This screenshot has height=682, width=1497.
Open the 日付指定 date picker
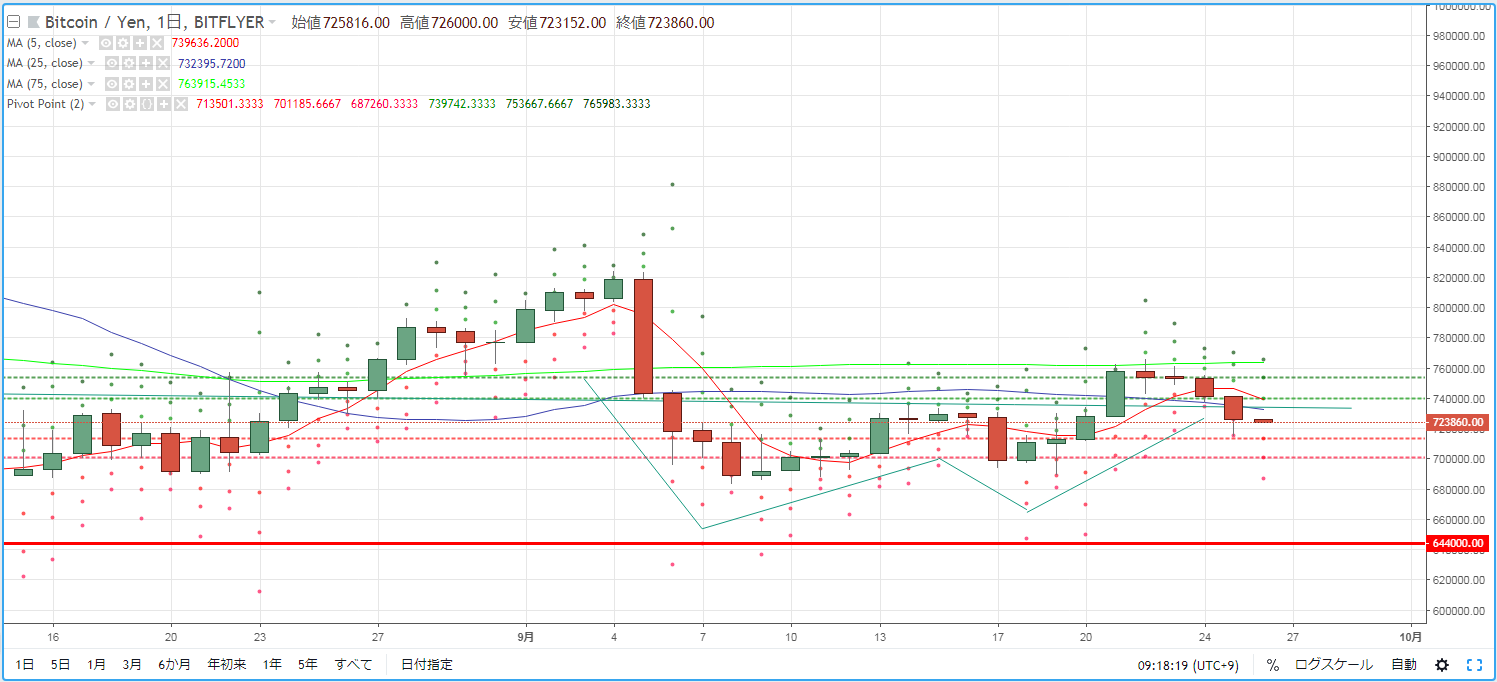(427, 665)
